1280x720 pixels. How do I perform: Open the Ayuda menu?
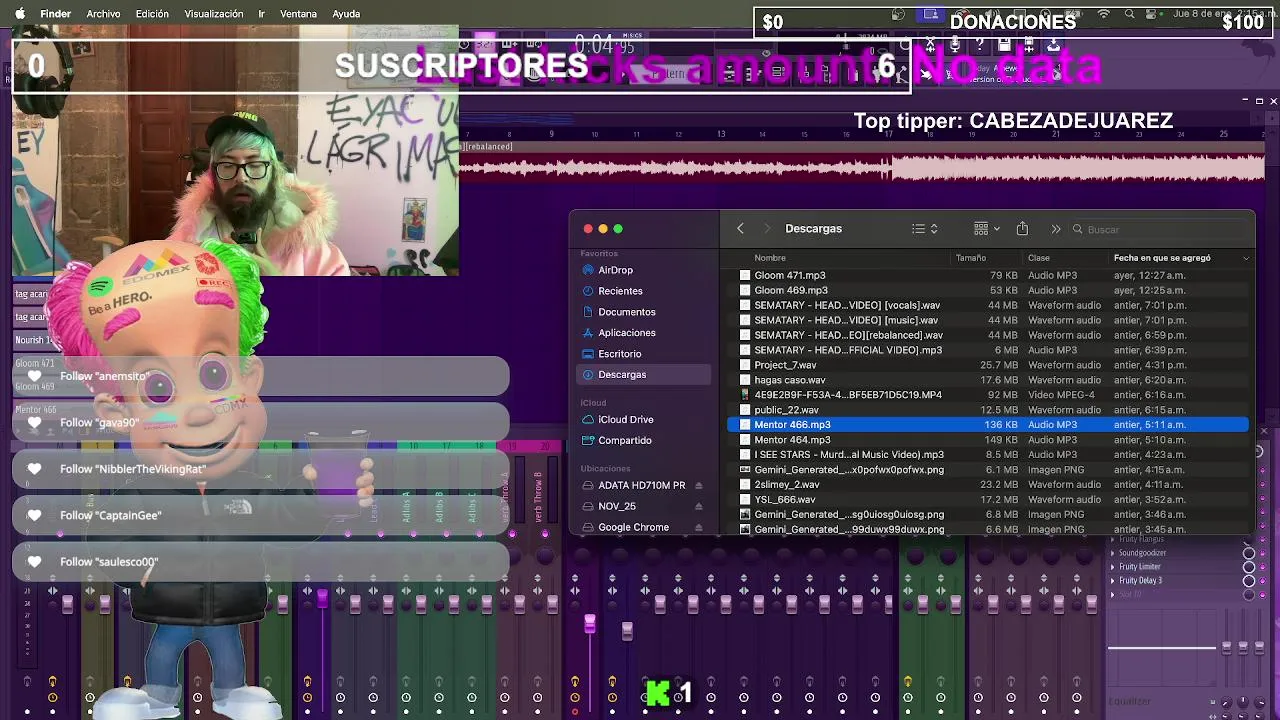pos(346,14)
